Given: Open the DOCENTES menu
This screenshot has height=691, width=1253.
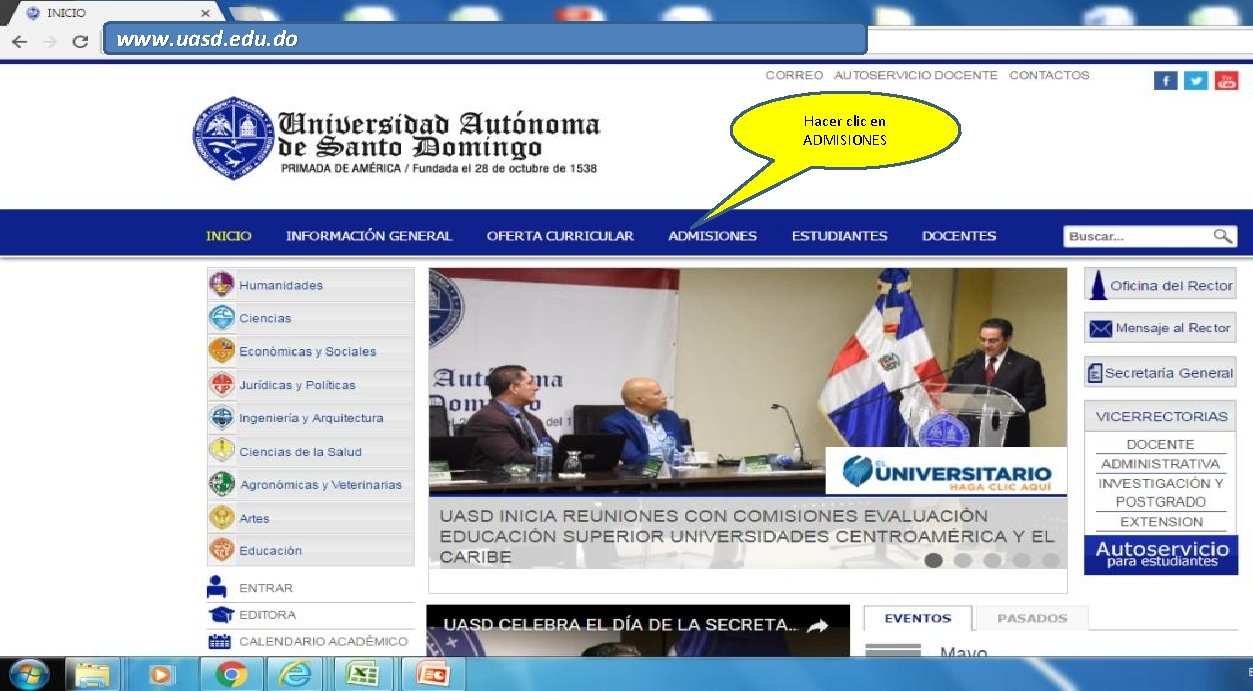Looking at the screenshot, I should 959,236.
